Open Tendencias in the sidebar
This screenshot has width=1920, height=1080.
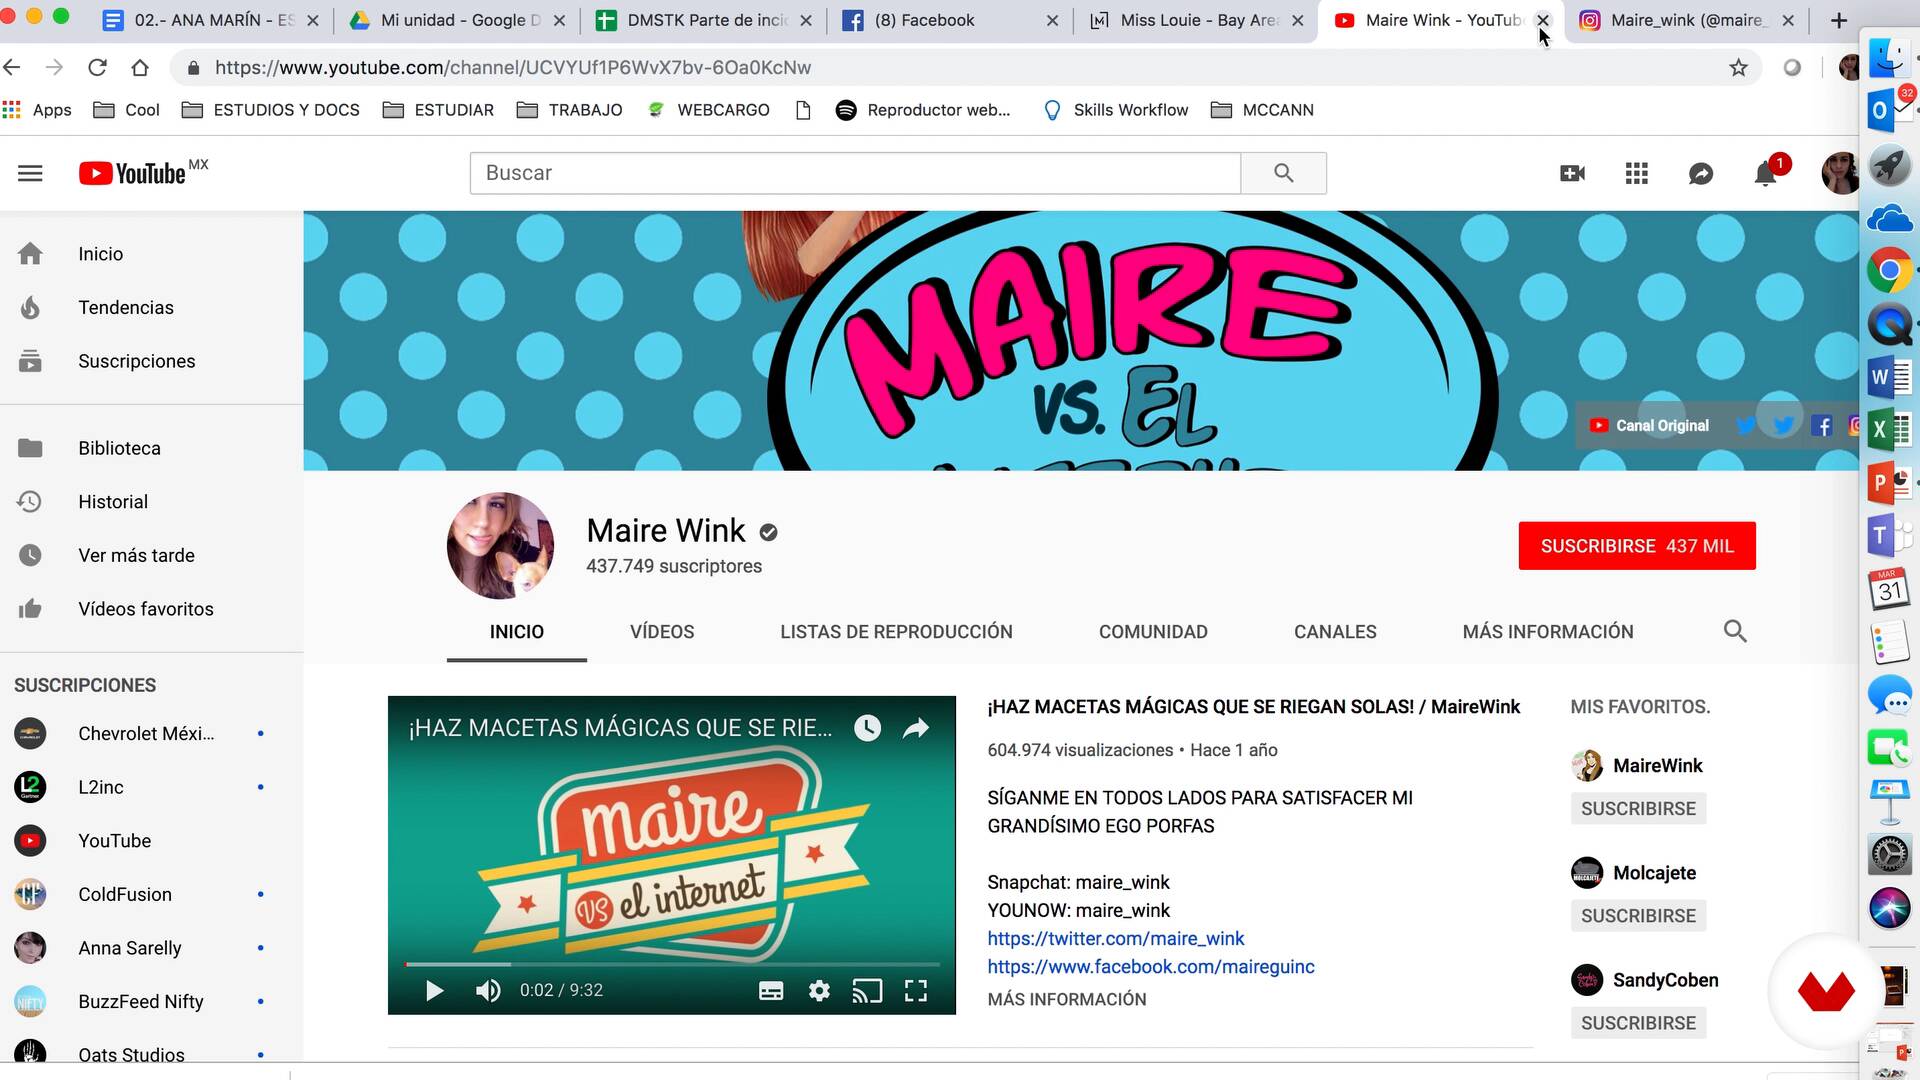tap(126, 308)
